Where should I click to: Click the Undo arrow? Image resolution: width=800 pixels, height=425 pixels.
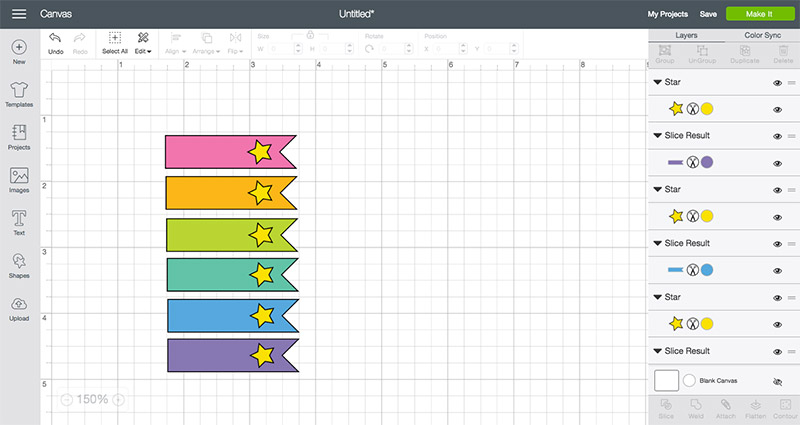[55, 38]
